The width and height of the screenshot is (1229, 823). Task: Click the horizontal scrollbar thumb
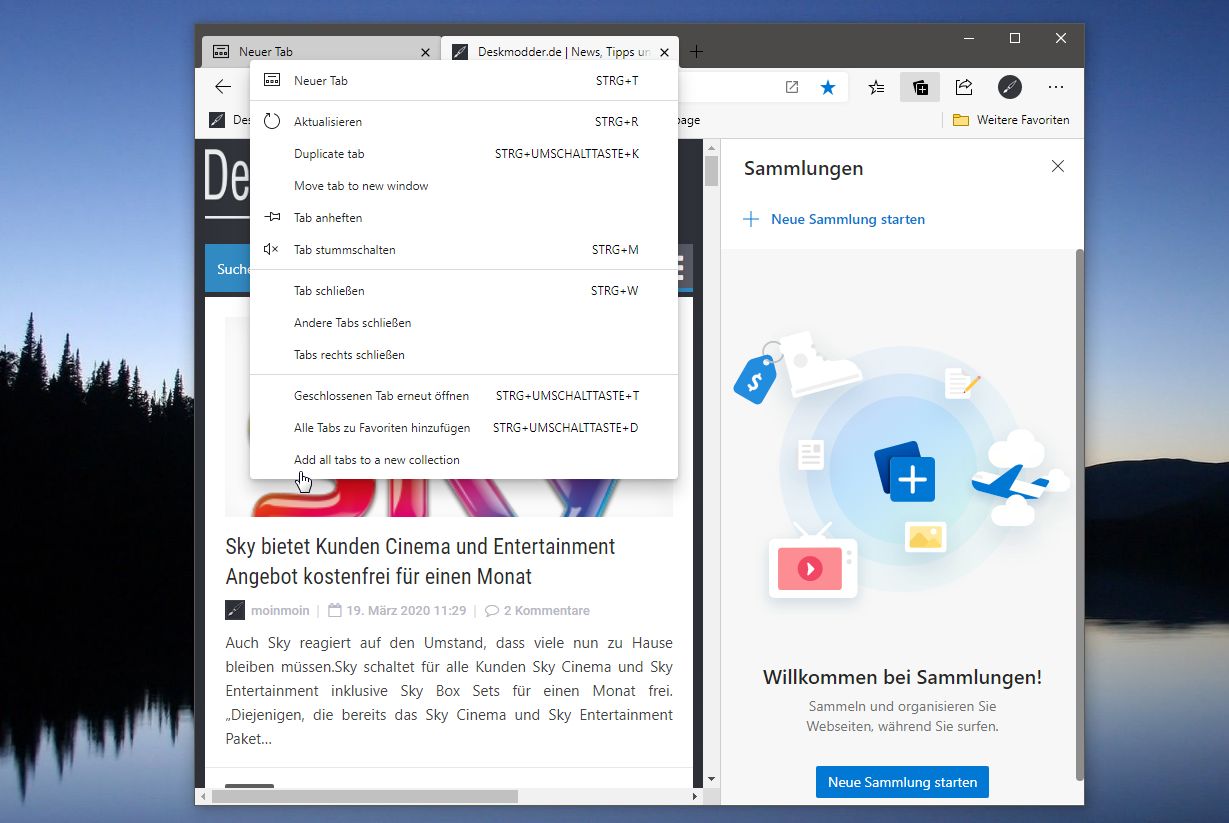364,796
